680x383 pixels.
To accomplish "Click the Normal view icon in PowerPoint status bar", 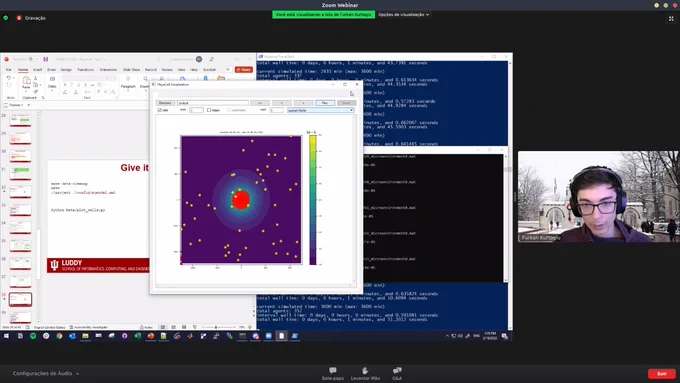I will point(163,327).
